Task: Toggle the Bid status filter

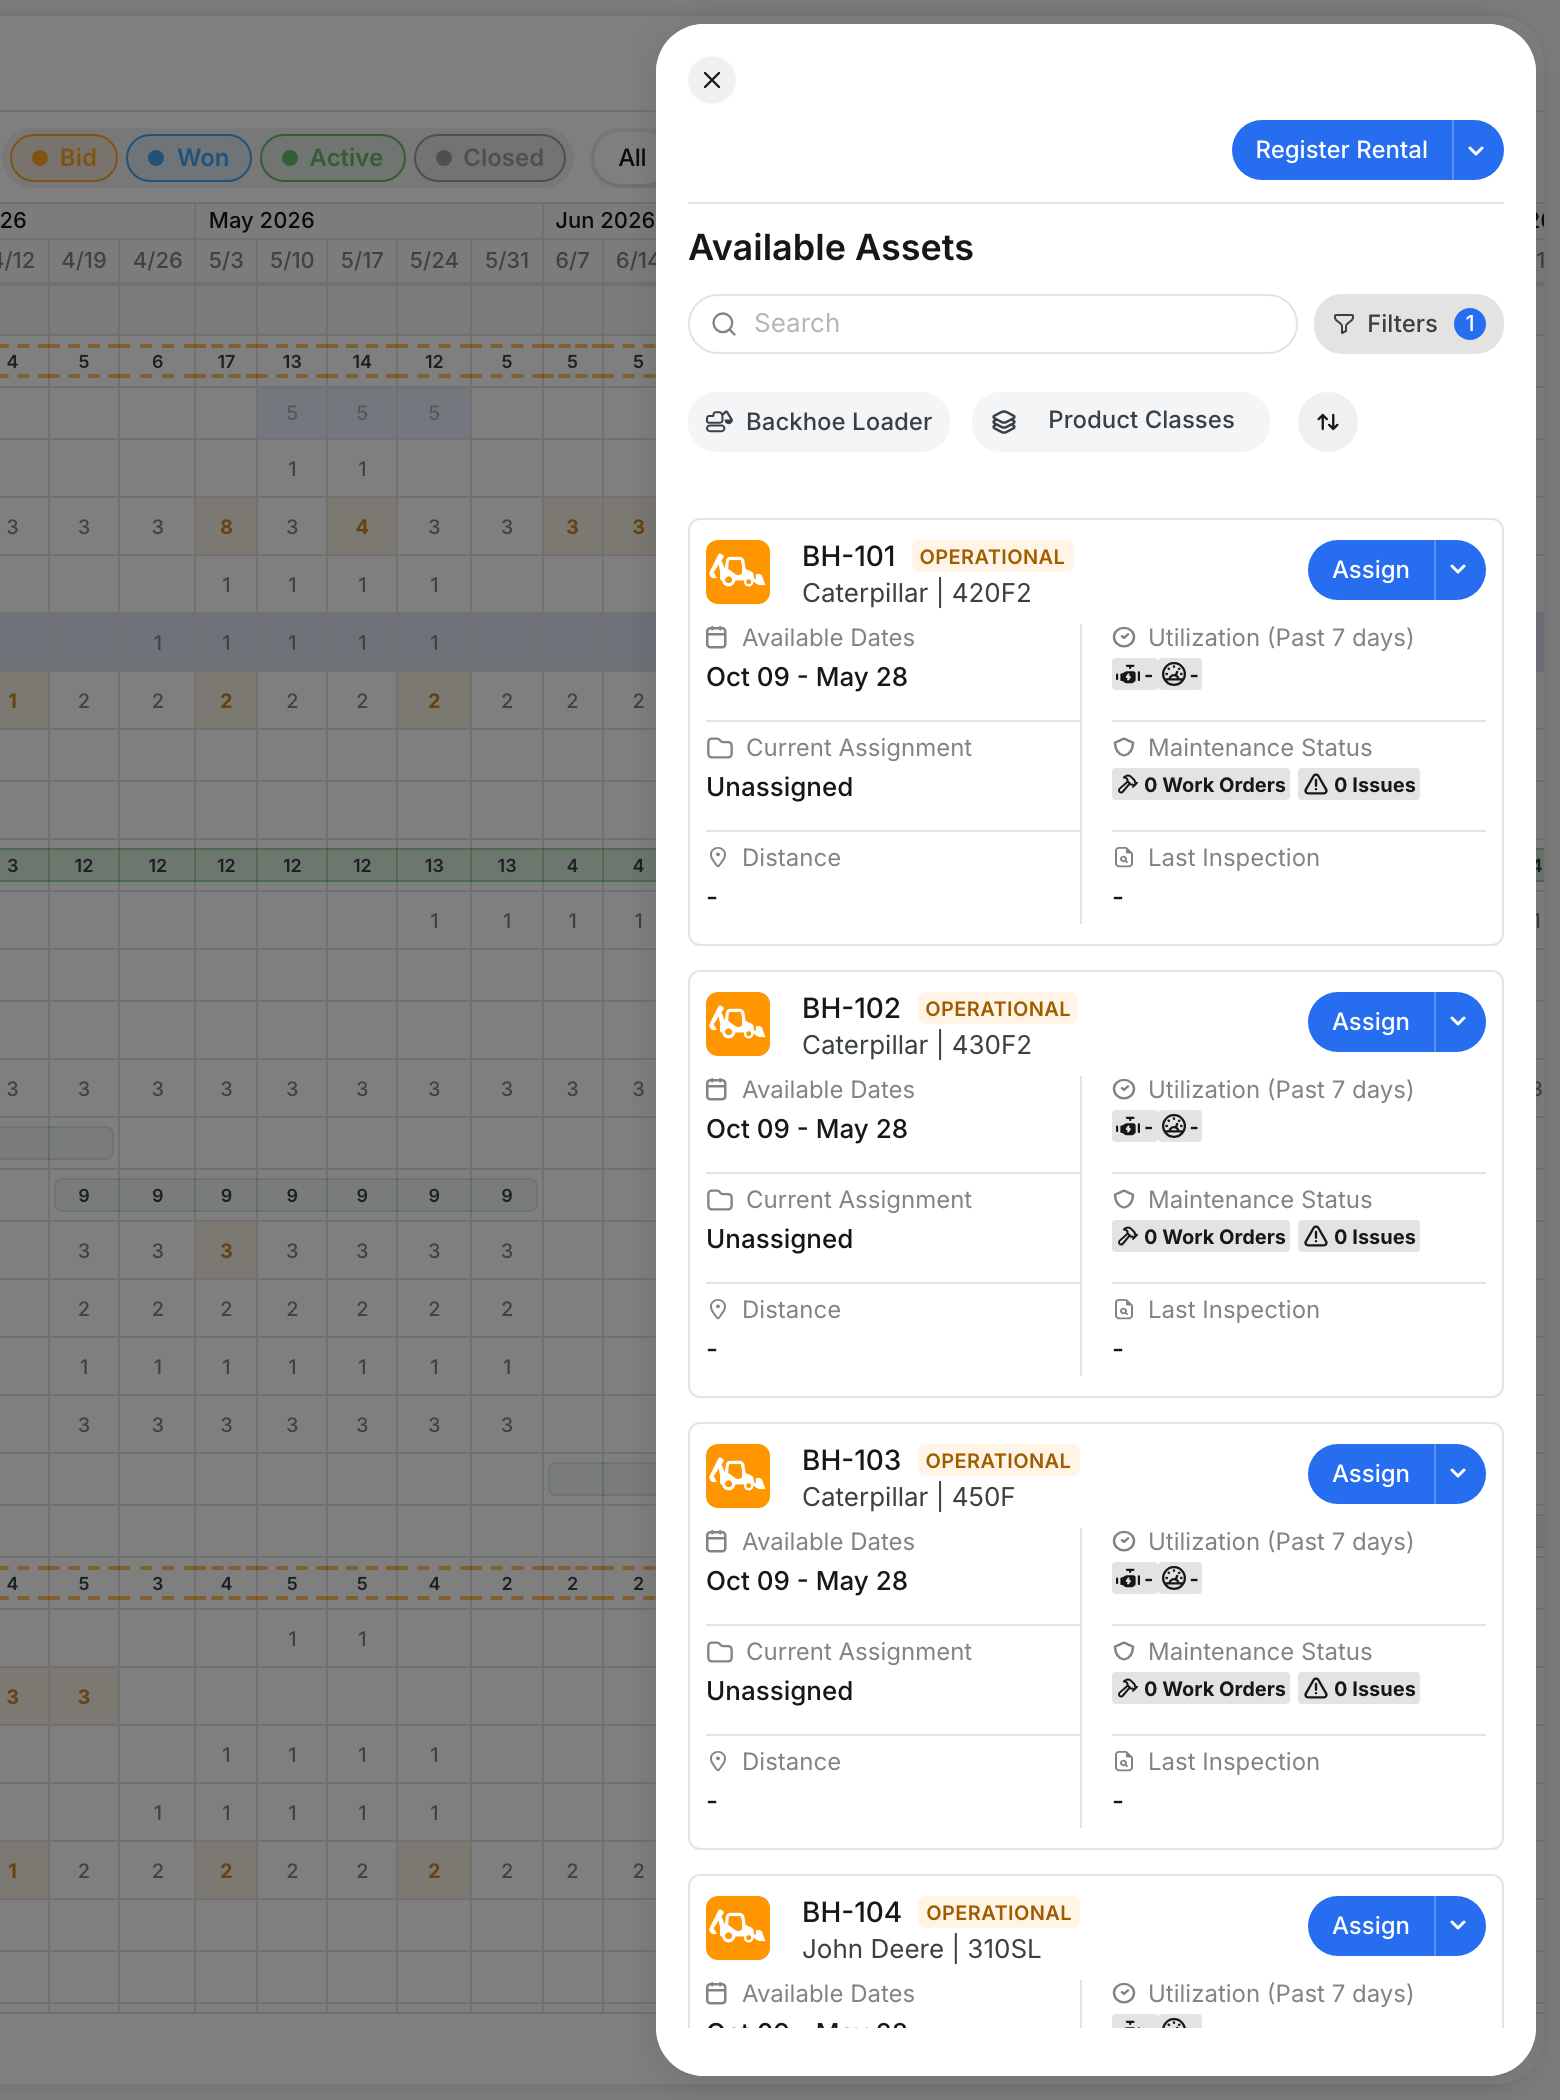Action: (x=64, y=158)
